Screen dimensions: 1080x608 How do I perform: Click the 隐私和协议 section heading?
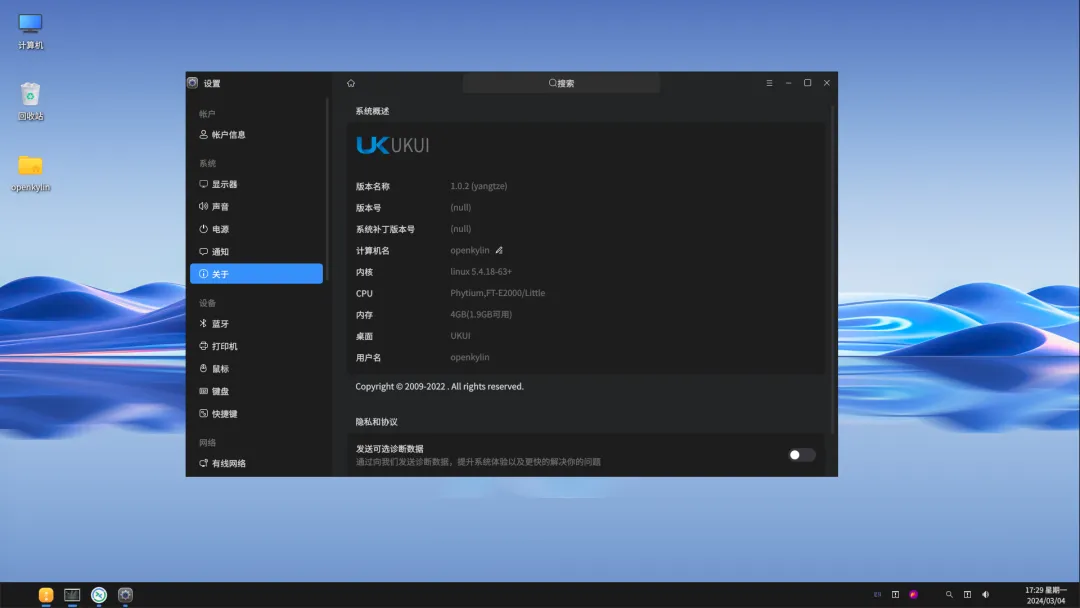[377, 422]
